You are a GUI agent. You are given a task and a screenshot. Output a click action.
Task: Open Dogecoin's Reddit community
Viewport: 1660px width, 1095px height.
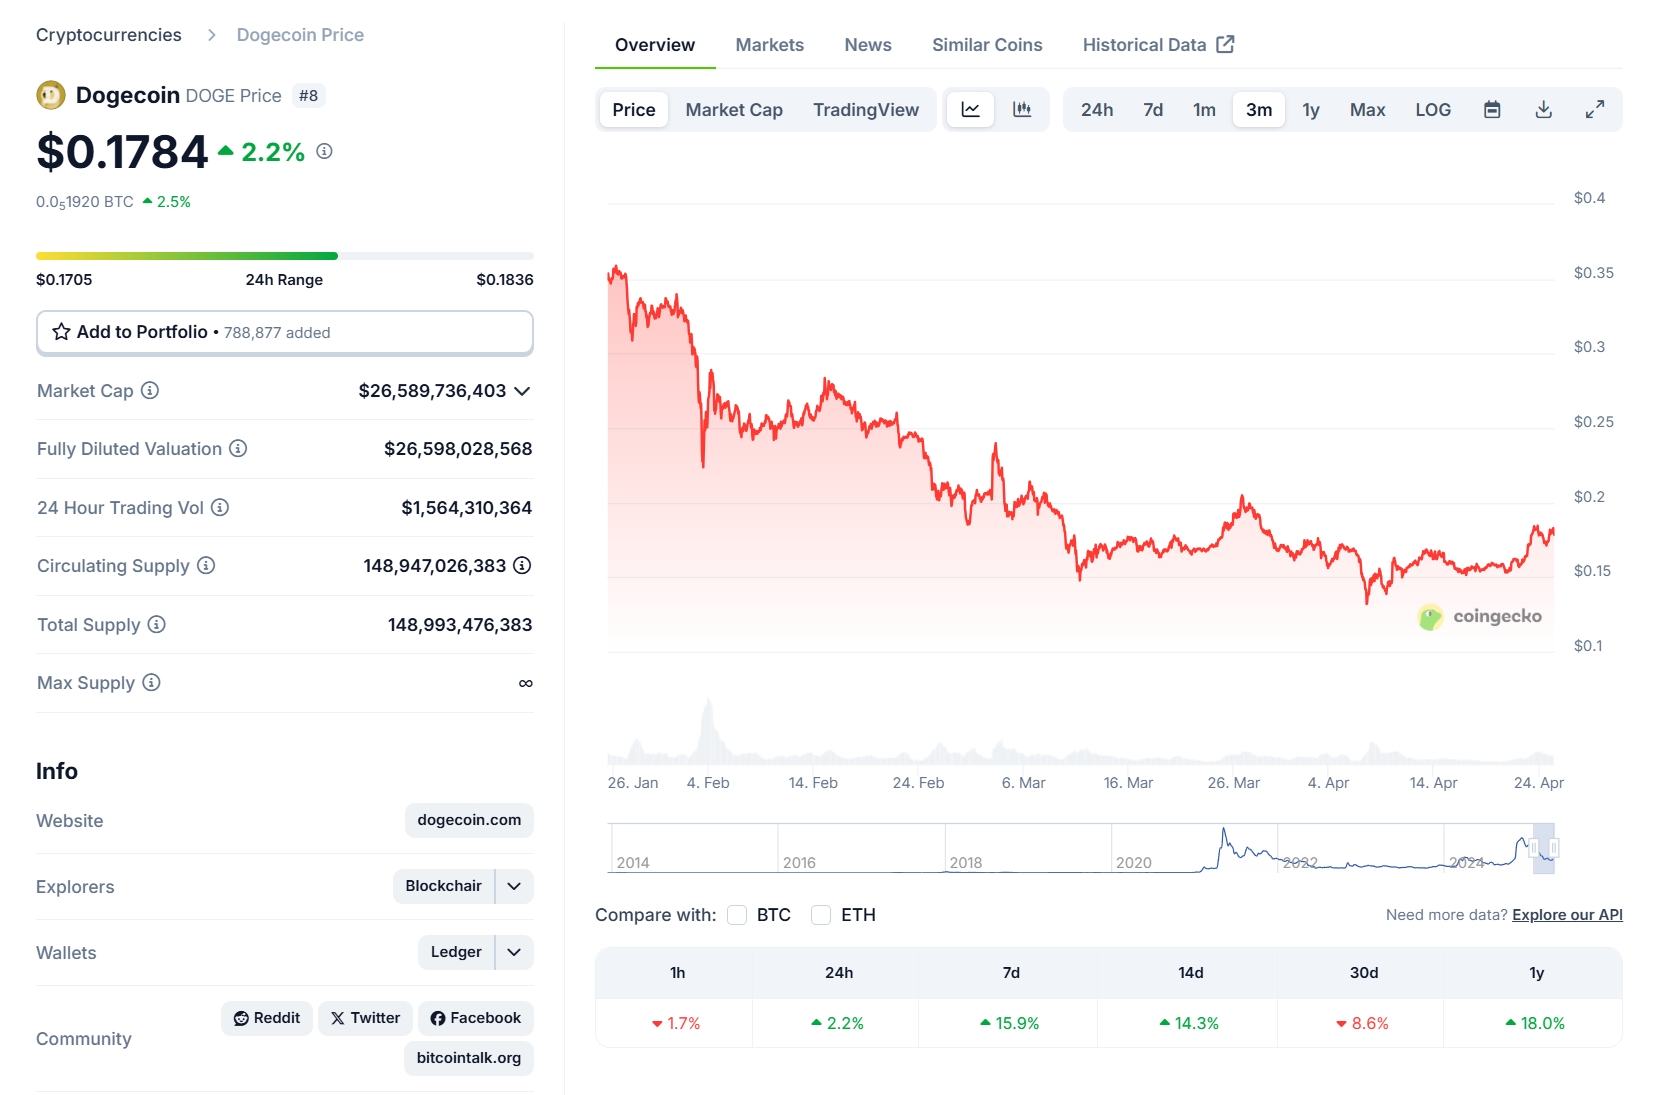point(266,1017)
